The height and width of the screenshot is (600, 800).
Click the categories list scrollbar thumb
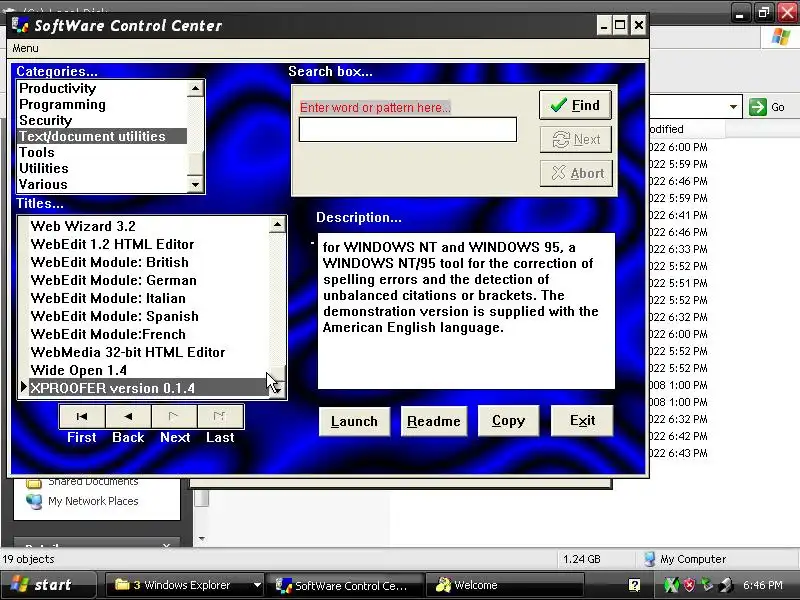(195, 163)
